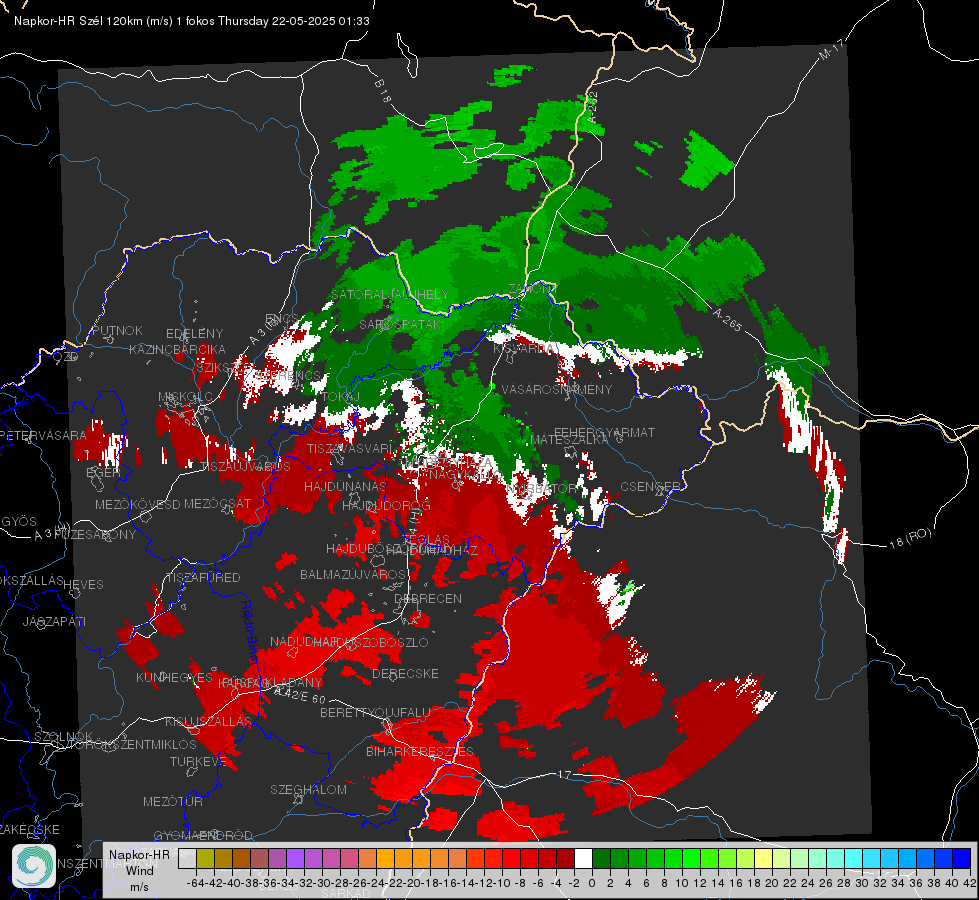Select the TISZAFÜRED label

pos(204,578)
